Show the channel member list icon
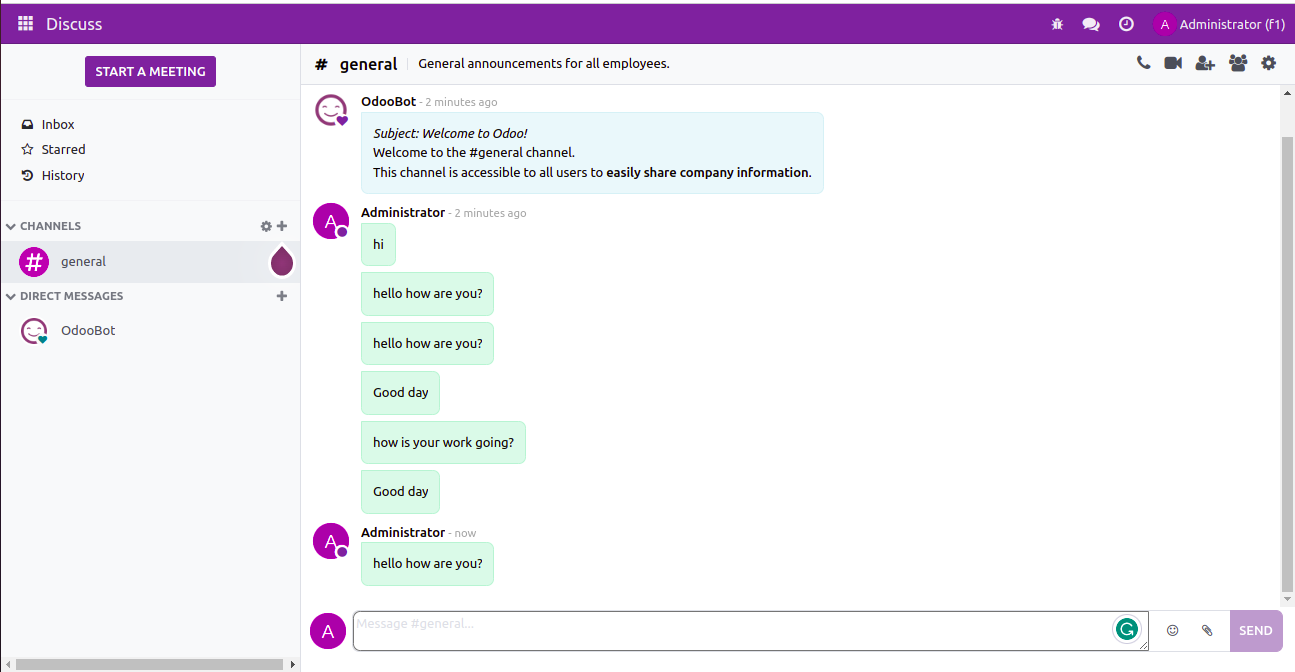Screen dimensions: 1295x672 [1238, 63]
